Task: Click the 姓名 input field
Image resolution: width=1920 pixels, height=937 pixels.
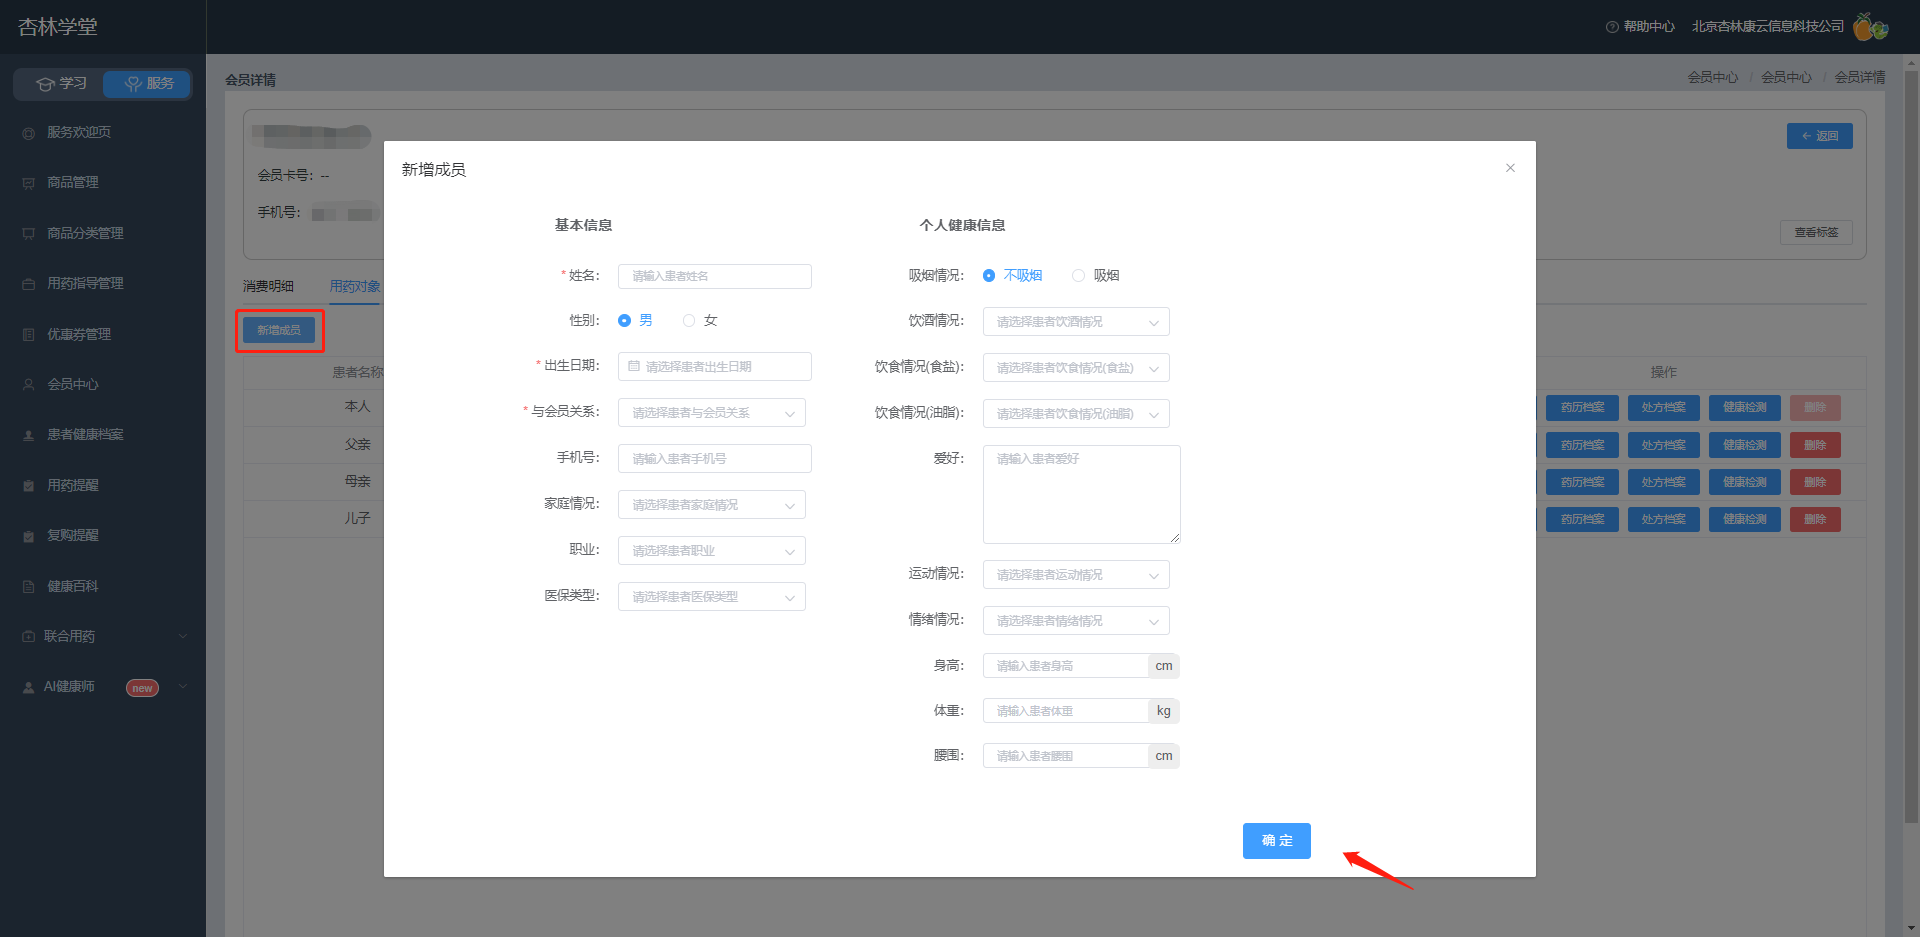Action: pyautogui.click(x=715, y=276)
